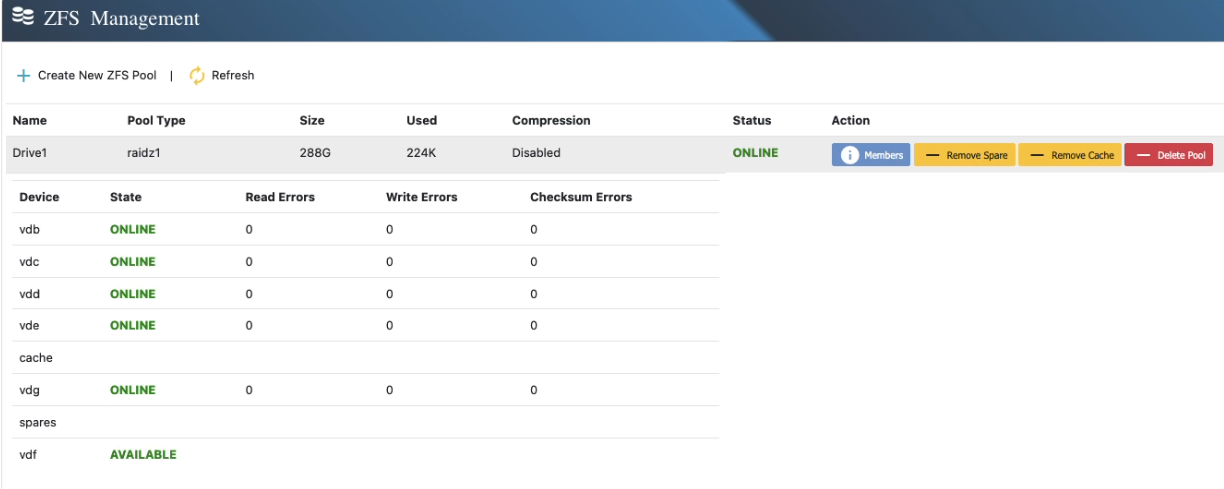Image resolution: width=1224 pixels, height=489 pixels.
Task: Open the Create New ZFS Pool link
Action: pyautogui.click(x=97, y=76)
